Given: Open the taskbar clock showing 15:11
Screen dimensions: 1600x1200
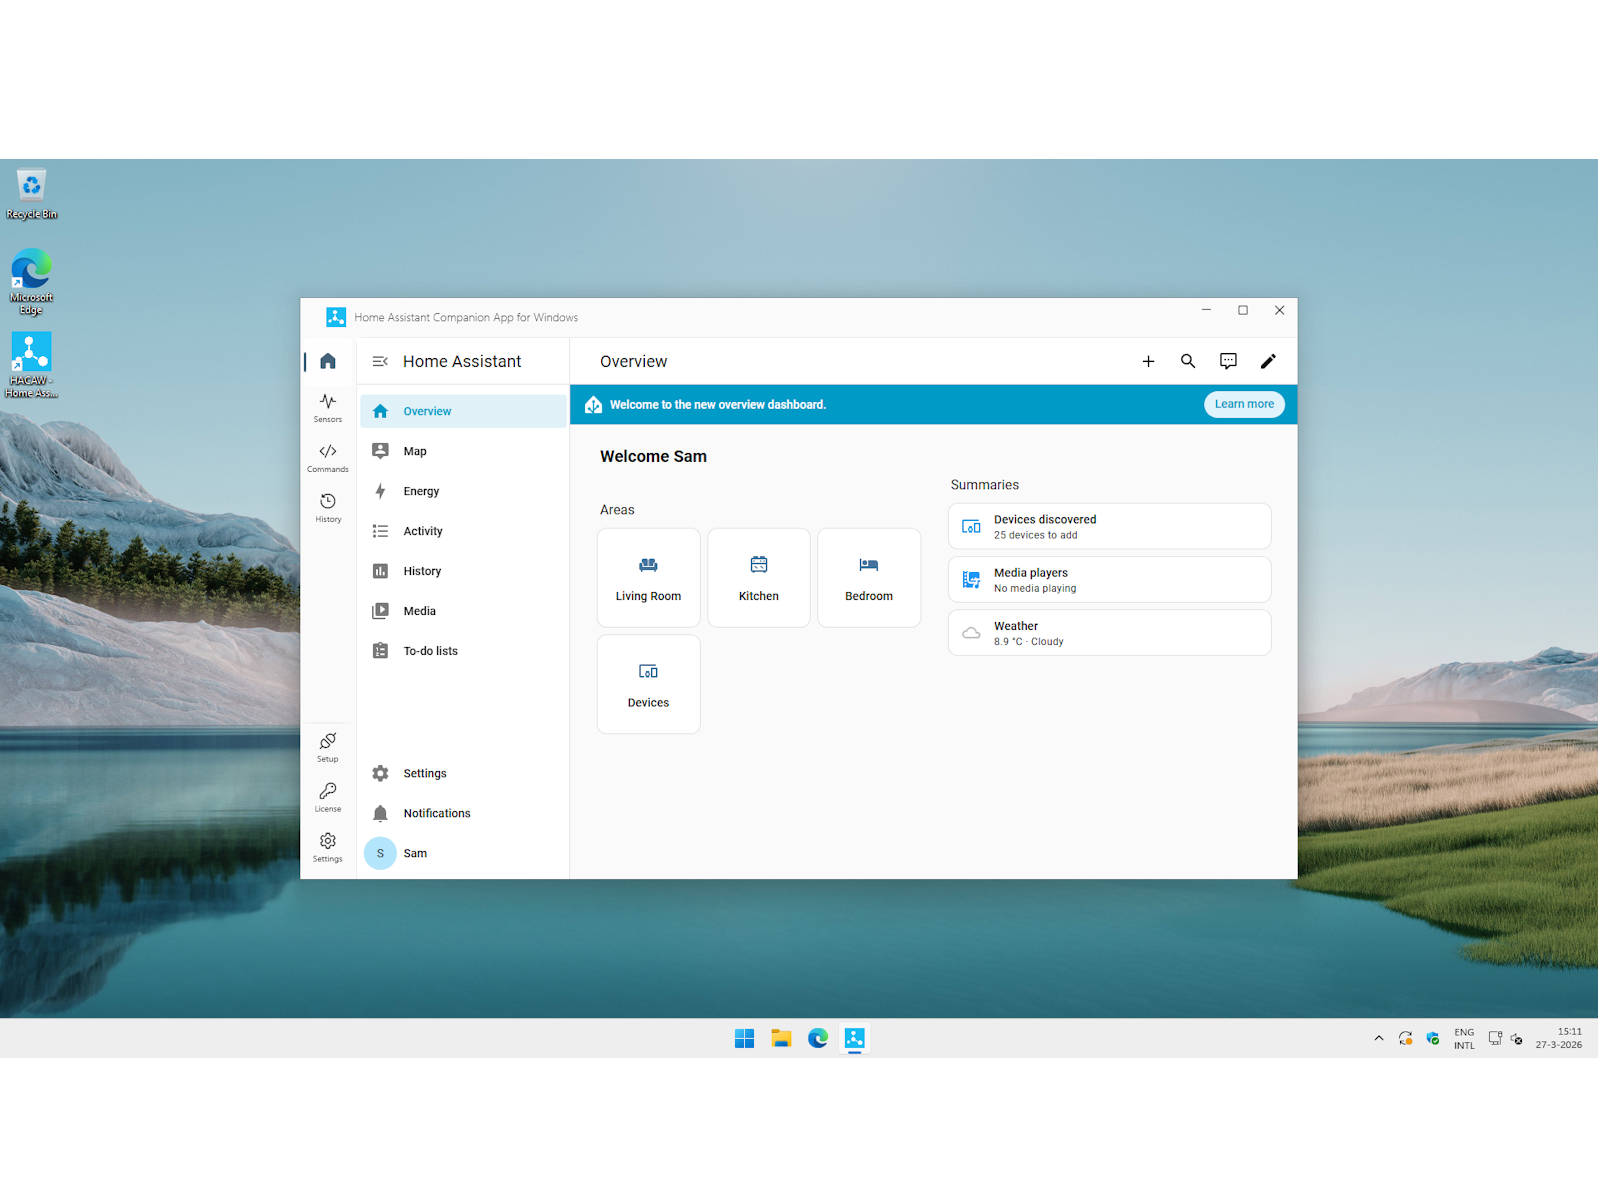Looking at the screenshot, I should click(1559, 1038).
